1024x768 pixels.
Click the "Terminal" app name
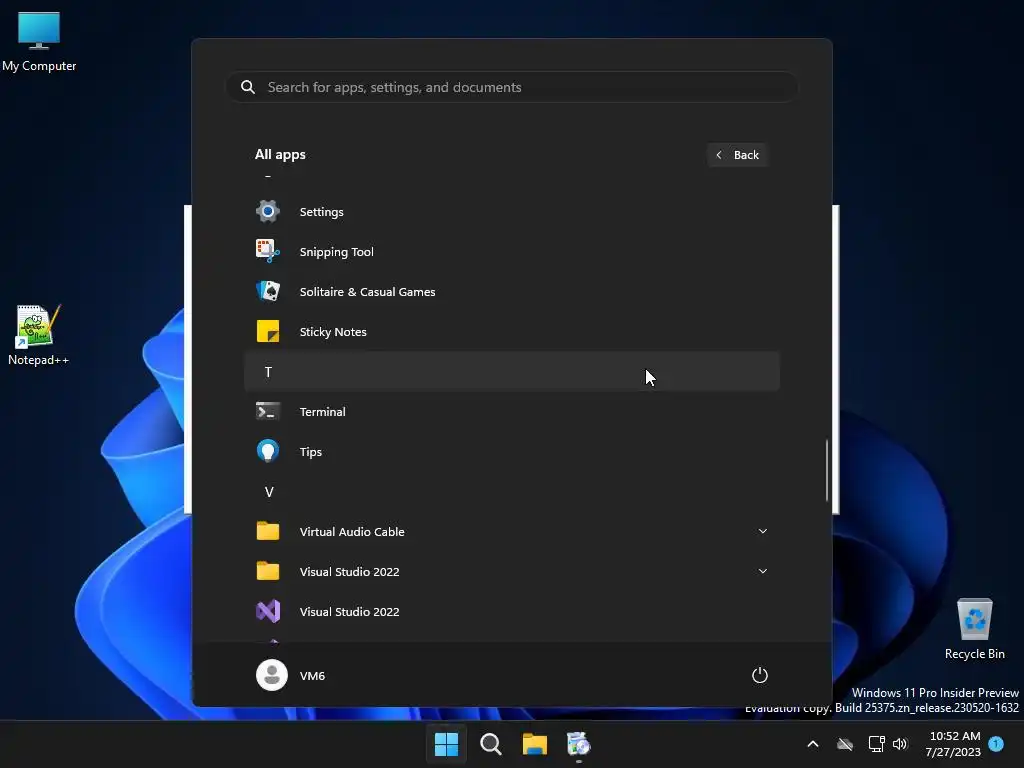click(x=323, y=411)
